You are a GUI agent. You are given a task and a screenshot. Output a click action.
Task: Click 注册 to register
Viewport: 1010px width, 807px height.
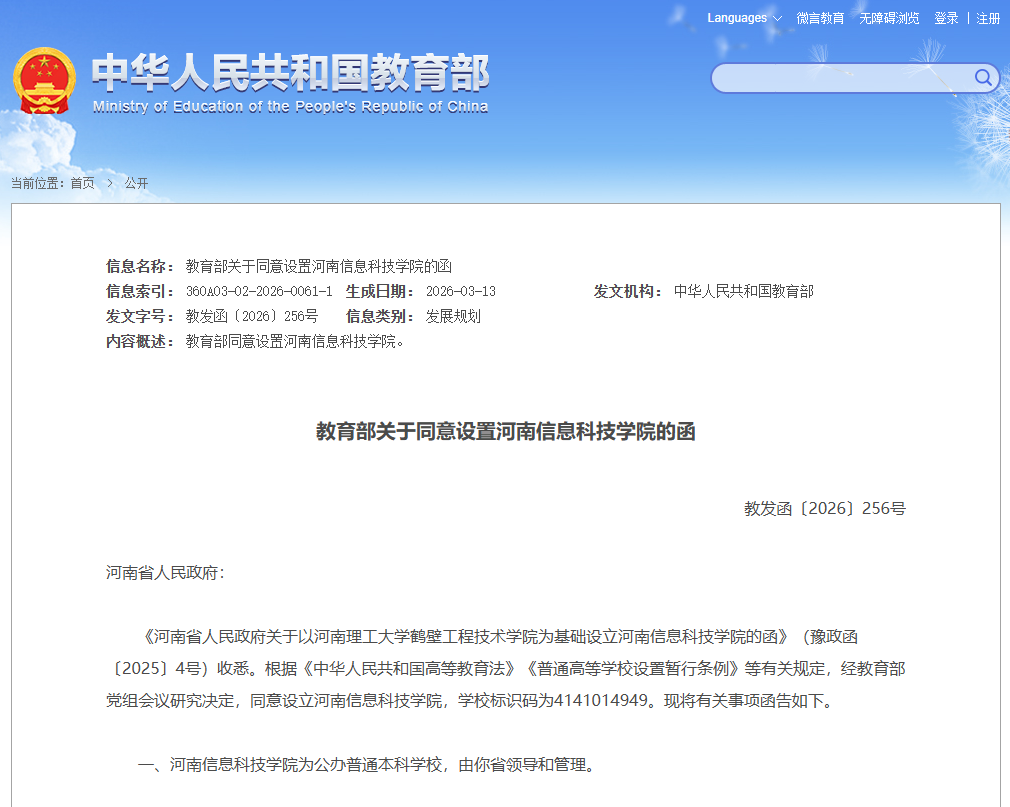point(988,18)
